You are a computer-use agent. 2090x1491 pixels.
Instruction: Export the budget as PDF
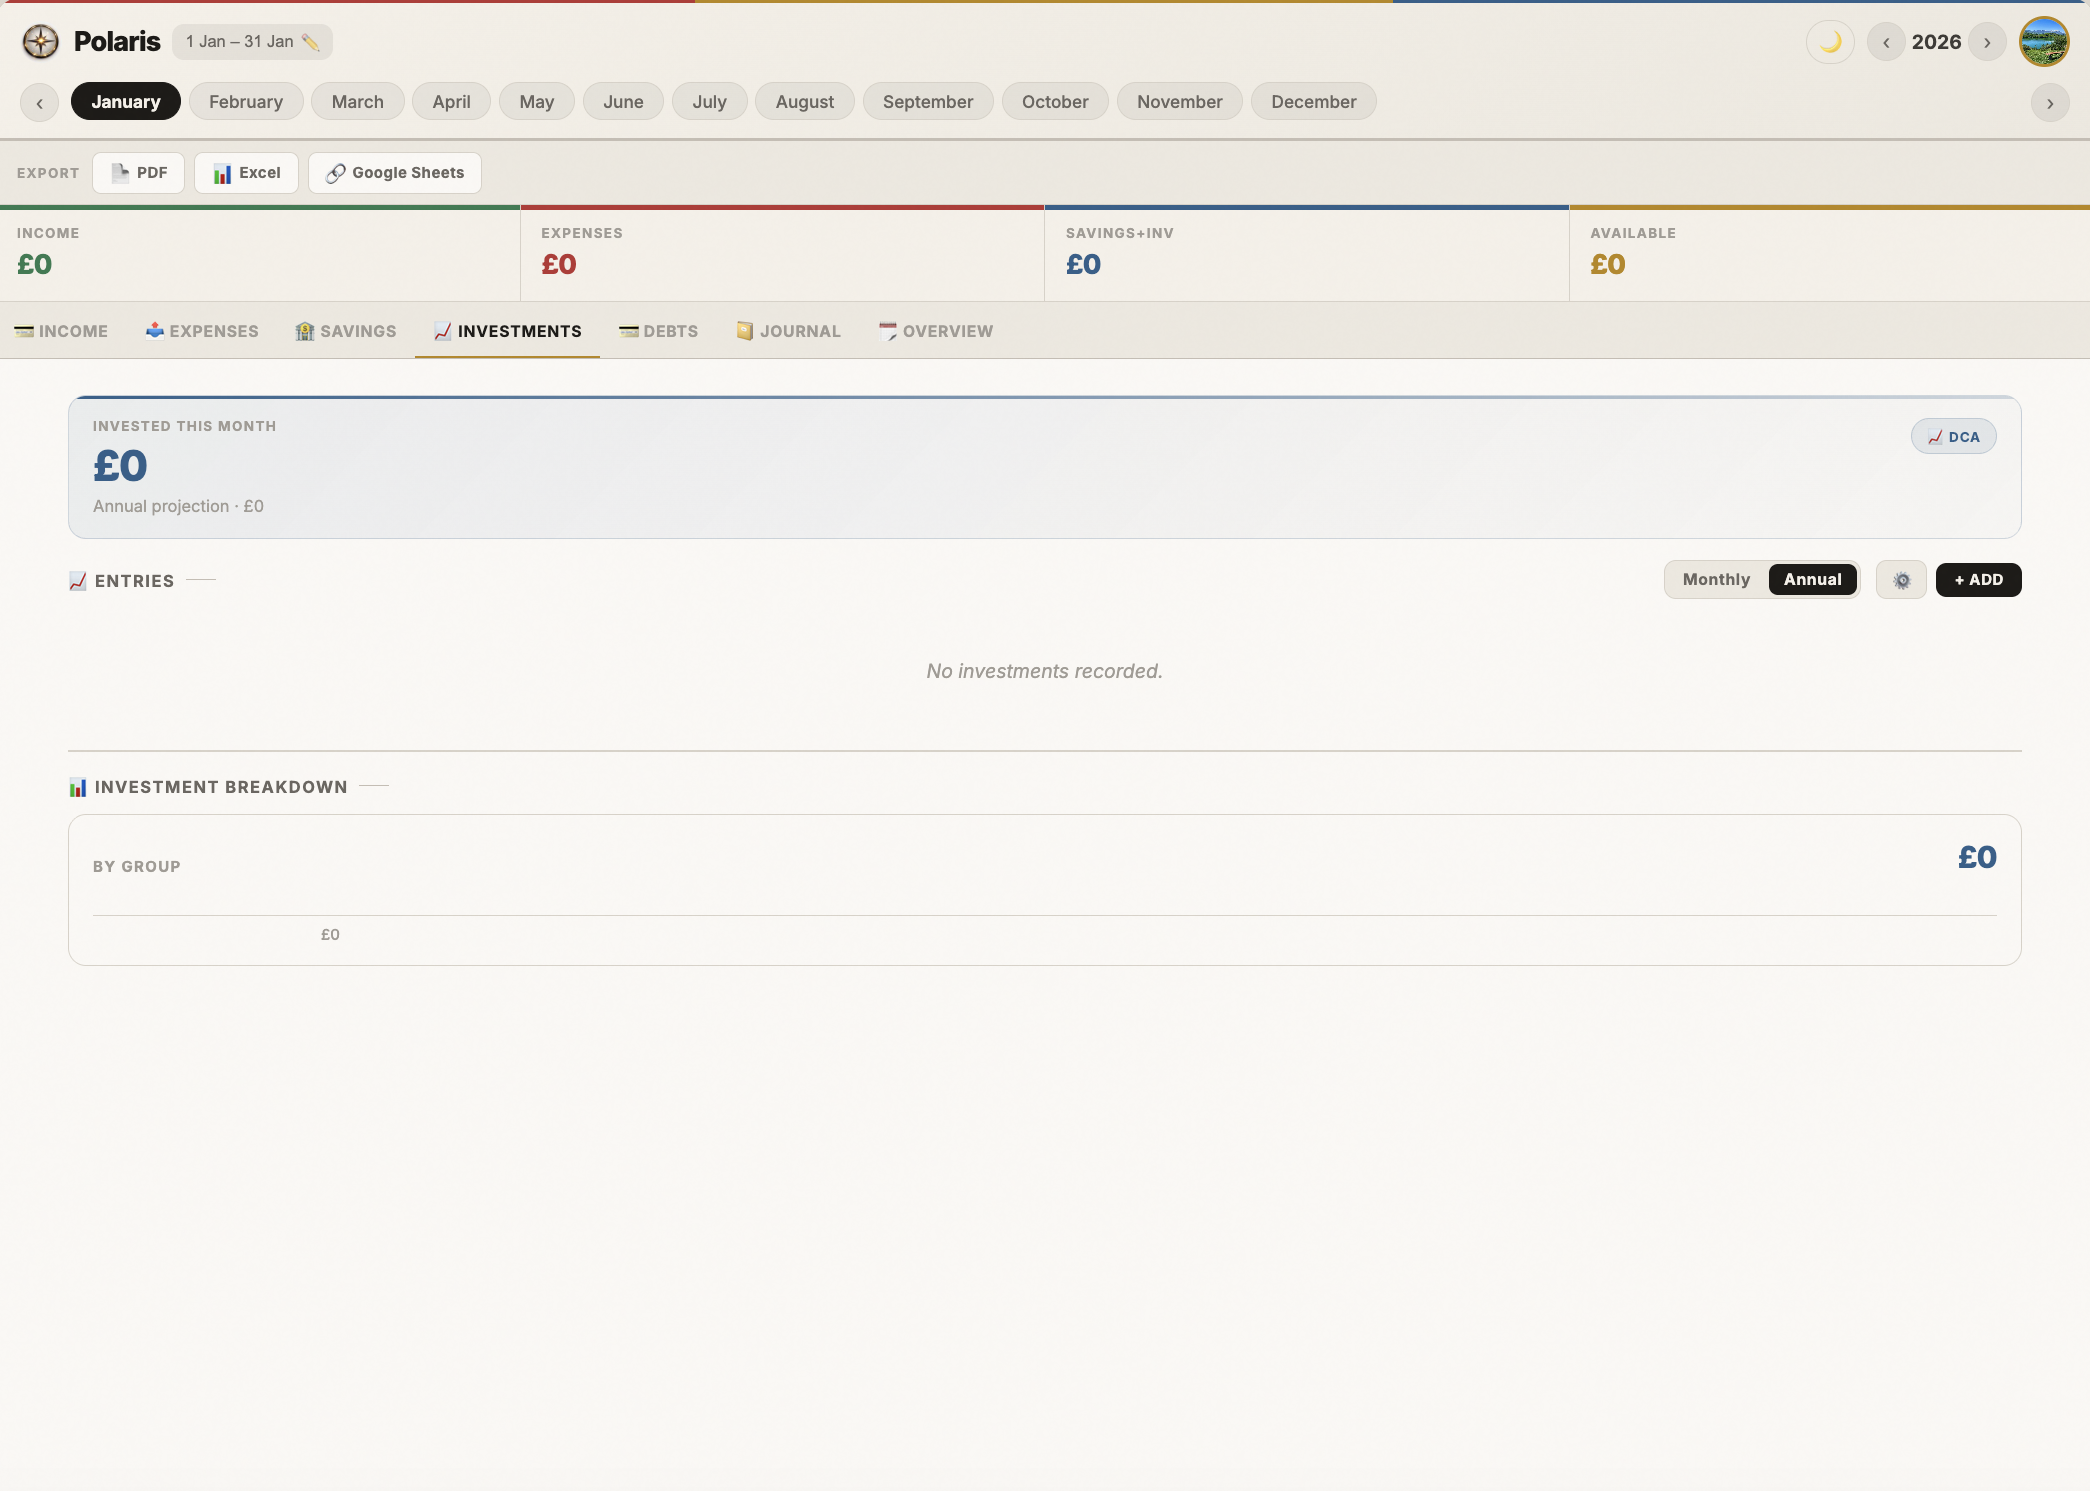pyautogui.click(x=139, y=173)
